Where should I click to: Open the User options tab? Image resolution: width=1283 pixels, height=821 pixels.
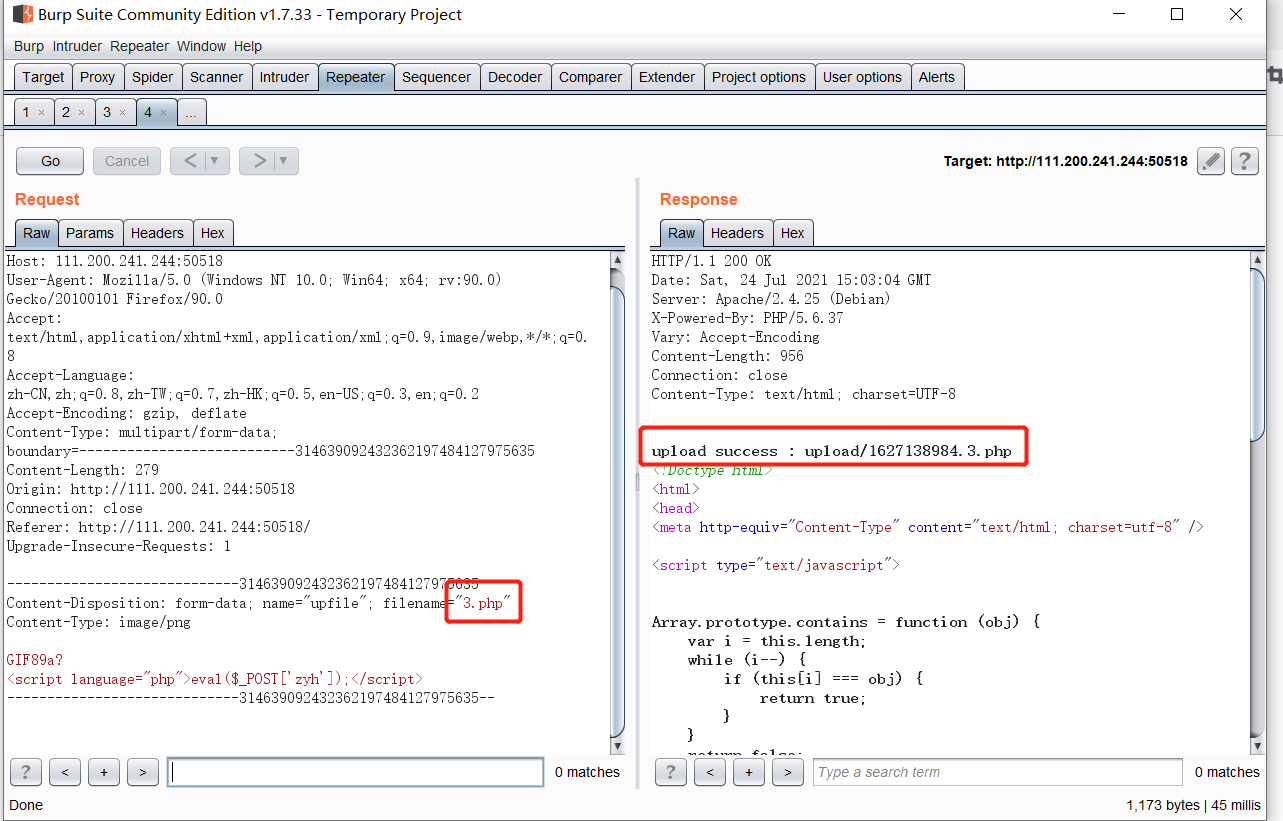pos(862,77)
